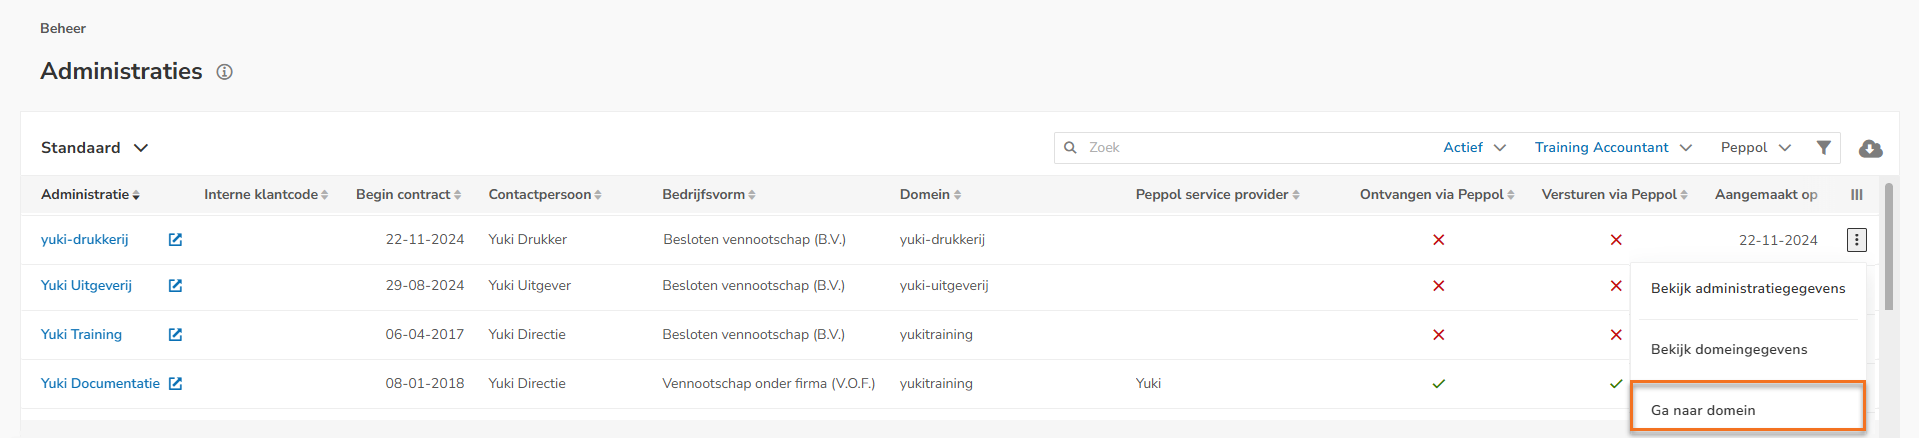Click external link icon for Yuki Training
The height and width of the screenshot is (438, 1919).
pyautogui.click(x=175, y=335)
